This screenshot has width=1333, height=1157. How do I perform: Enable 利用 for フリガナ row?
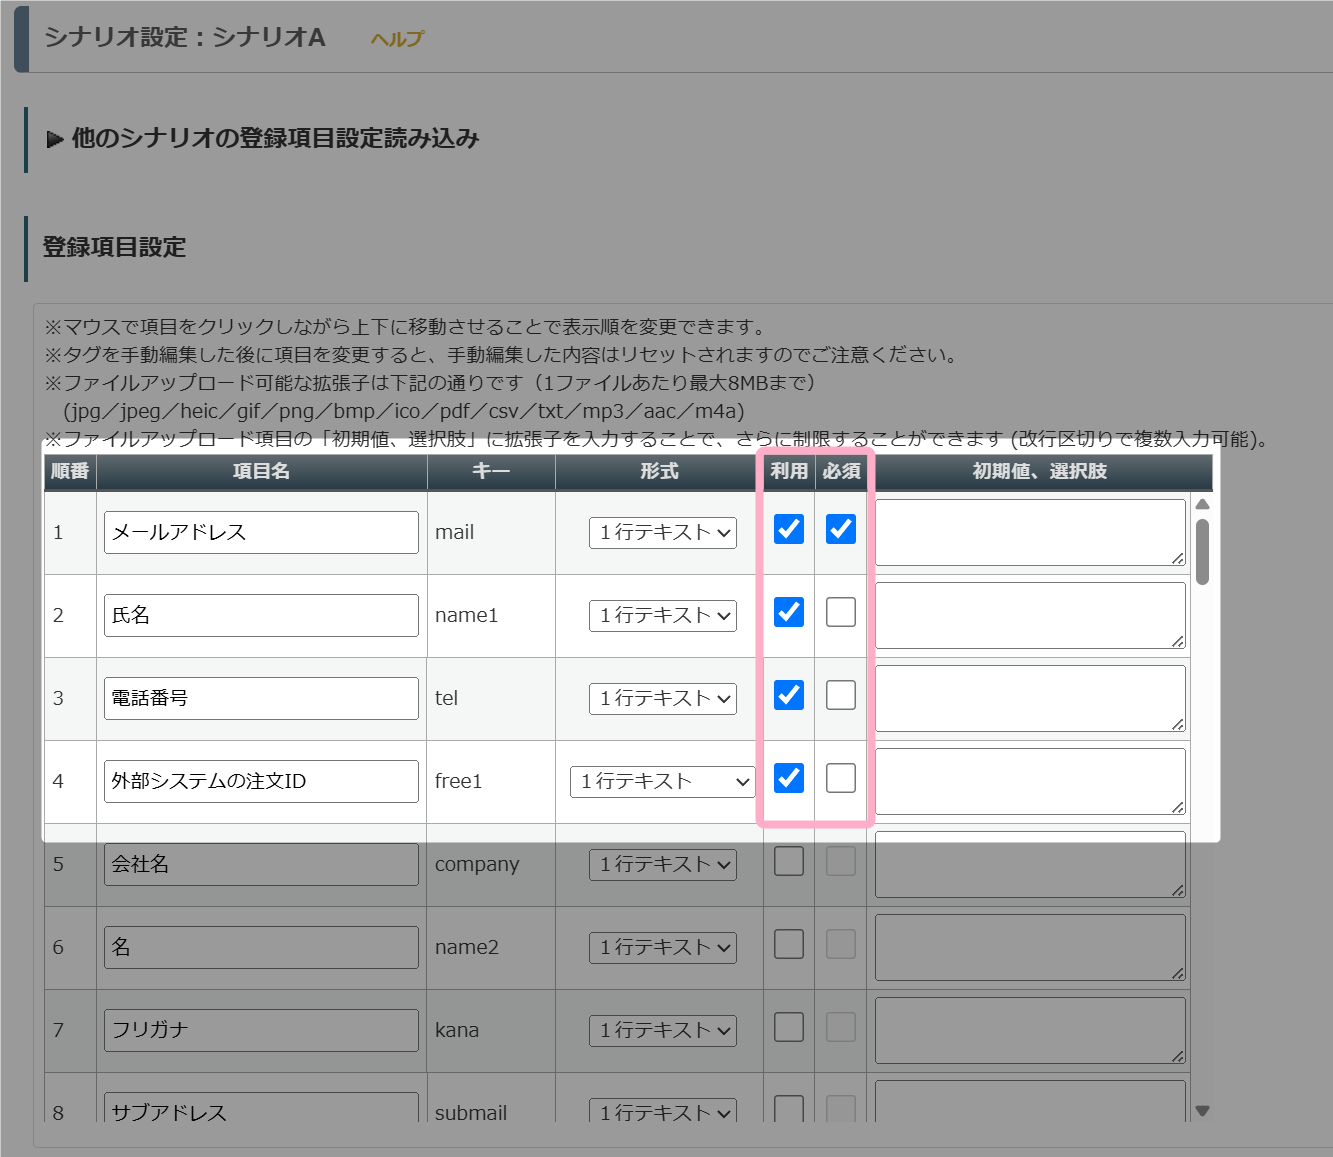(789, 1027)
